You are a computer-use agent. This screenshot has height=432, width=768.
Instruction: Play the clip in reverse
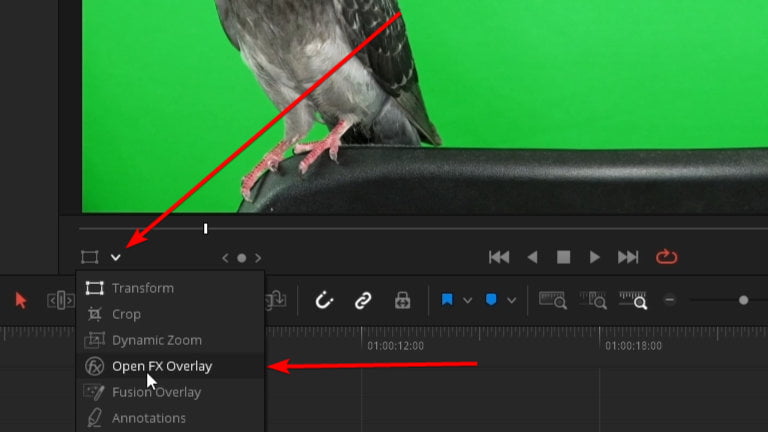[532, 257]
